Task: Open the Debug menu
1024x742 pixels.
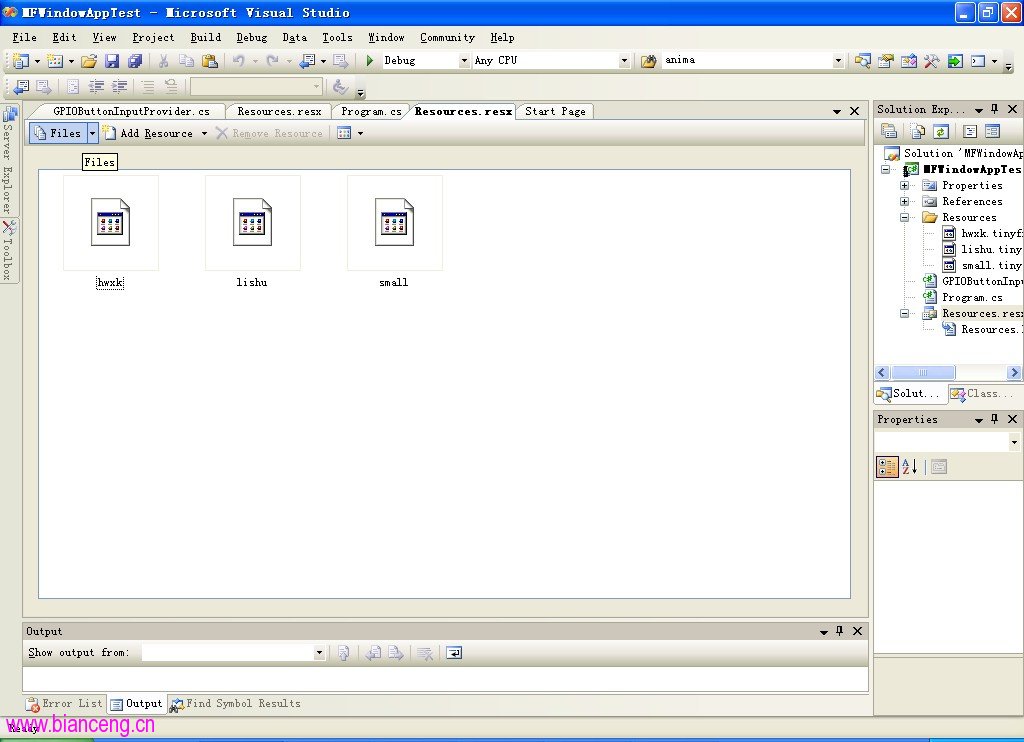Action: click(x=251, y=37)
